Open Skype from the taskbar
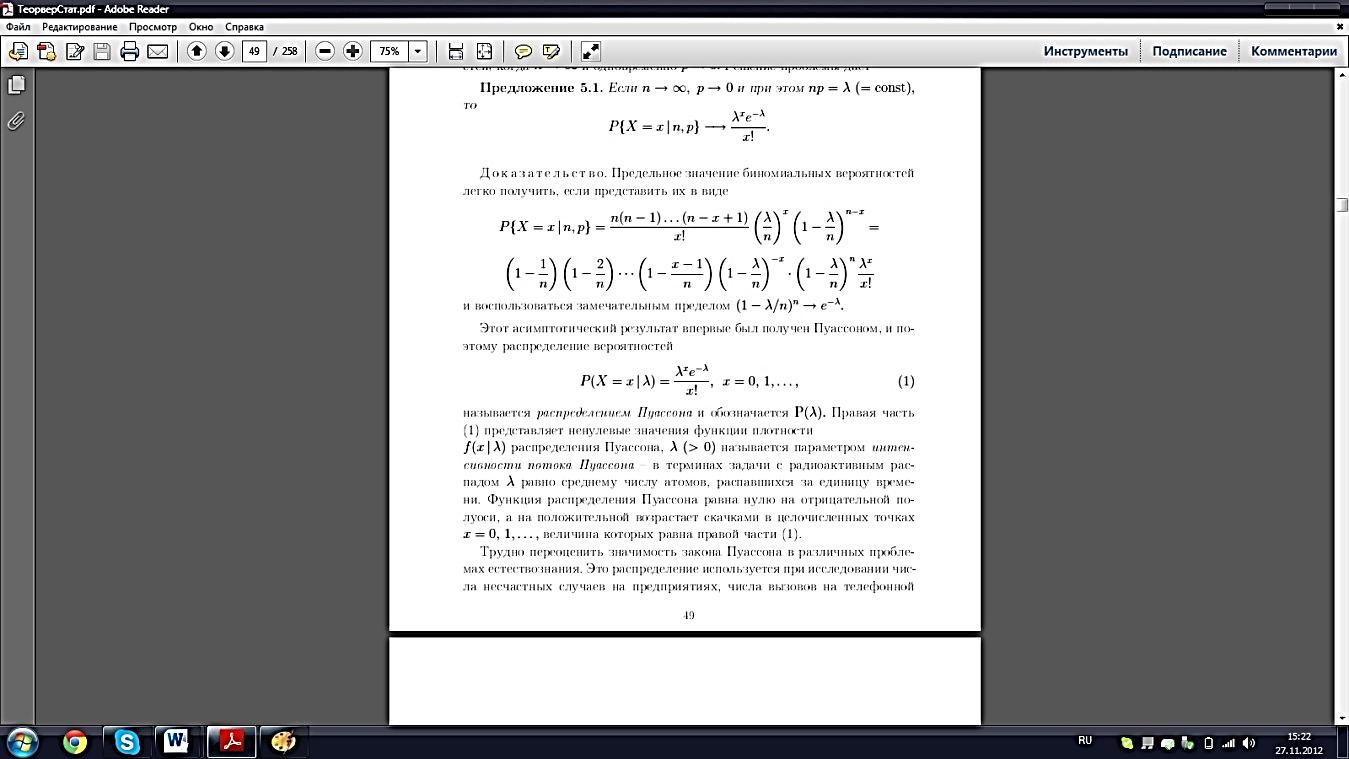Image resolution: width=1349 pixels, height=759 pixels. (x=127, y=742)
